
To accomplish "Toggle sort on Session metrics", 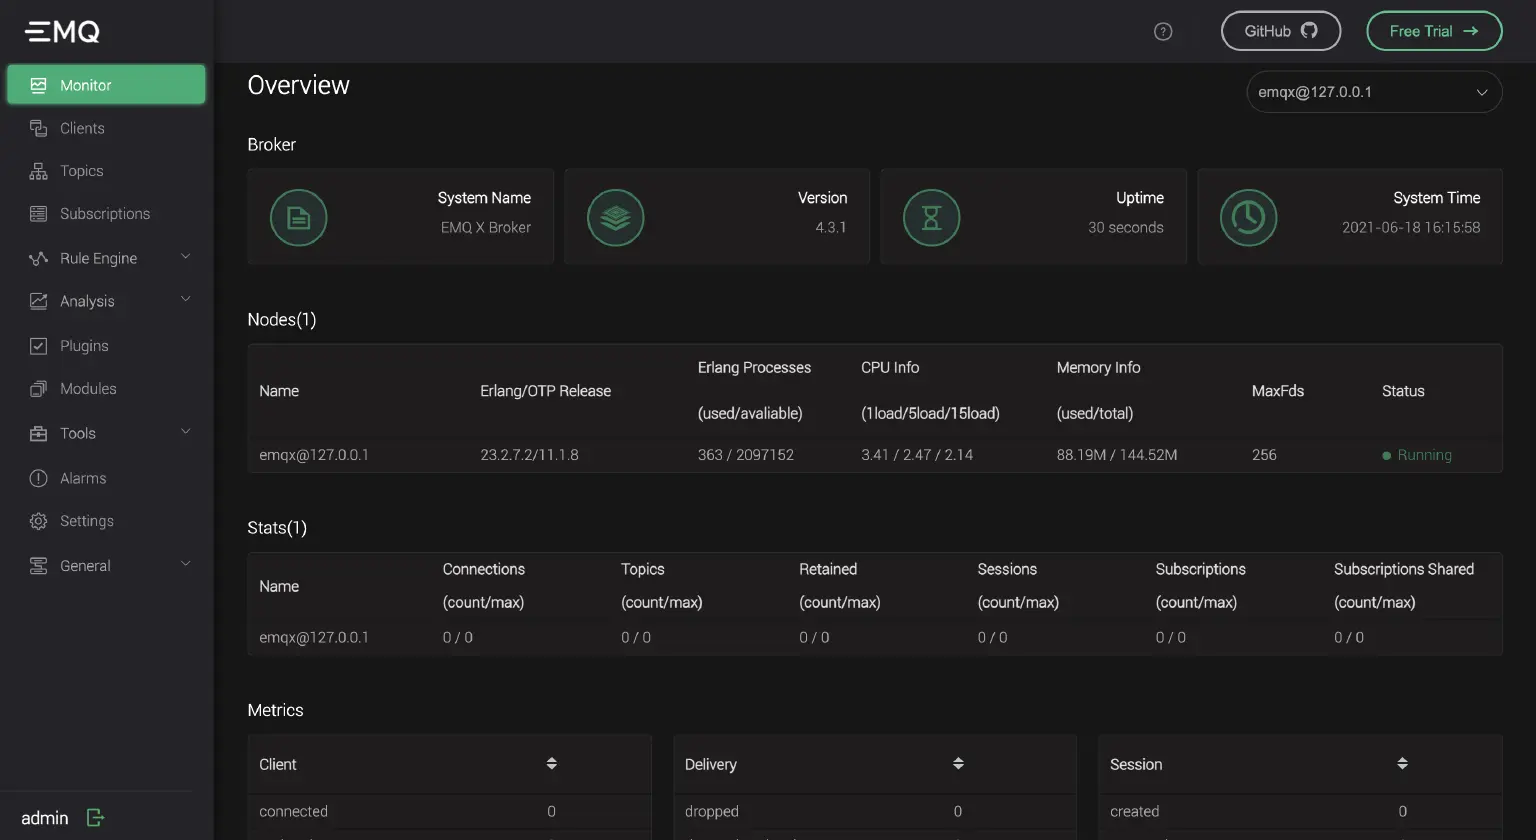I will 1402,764.
